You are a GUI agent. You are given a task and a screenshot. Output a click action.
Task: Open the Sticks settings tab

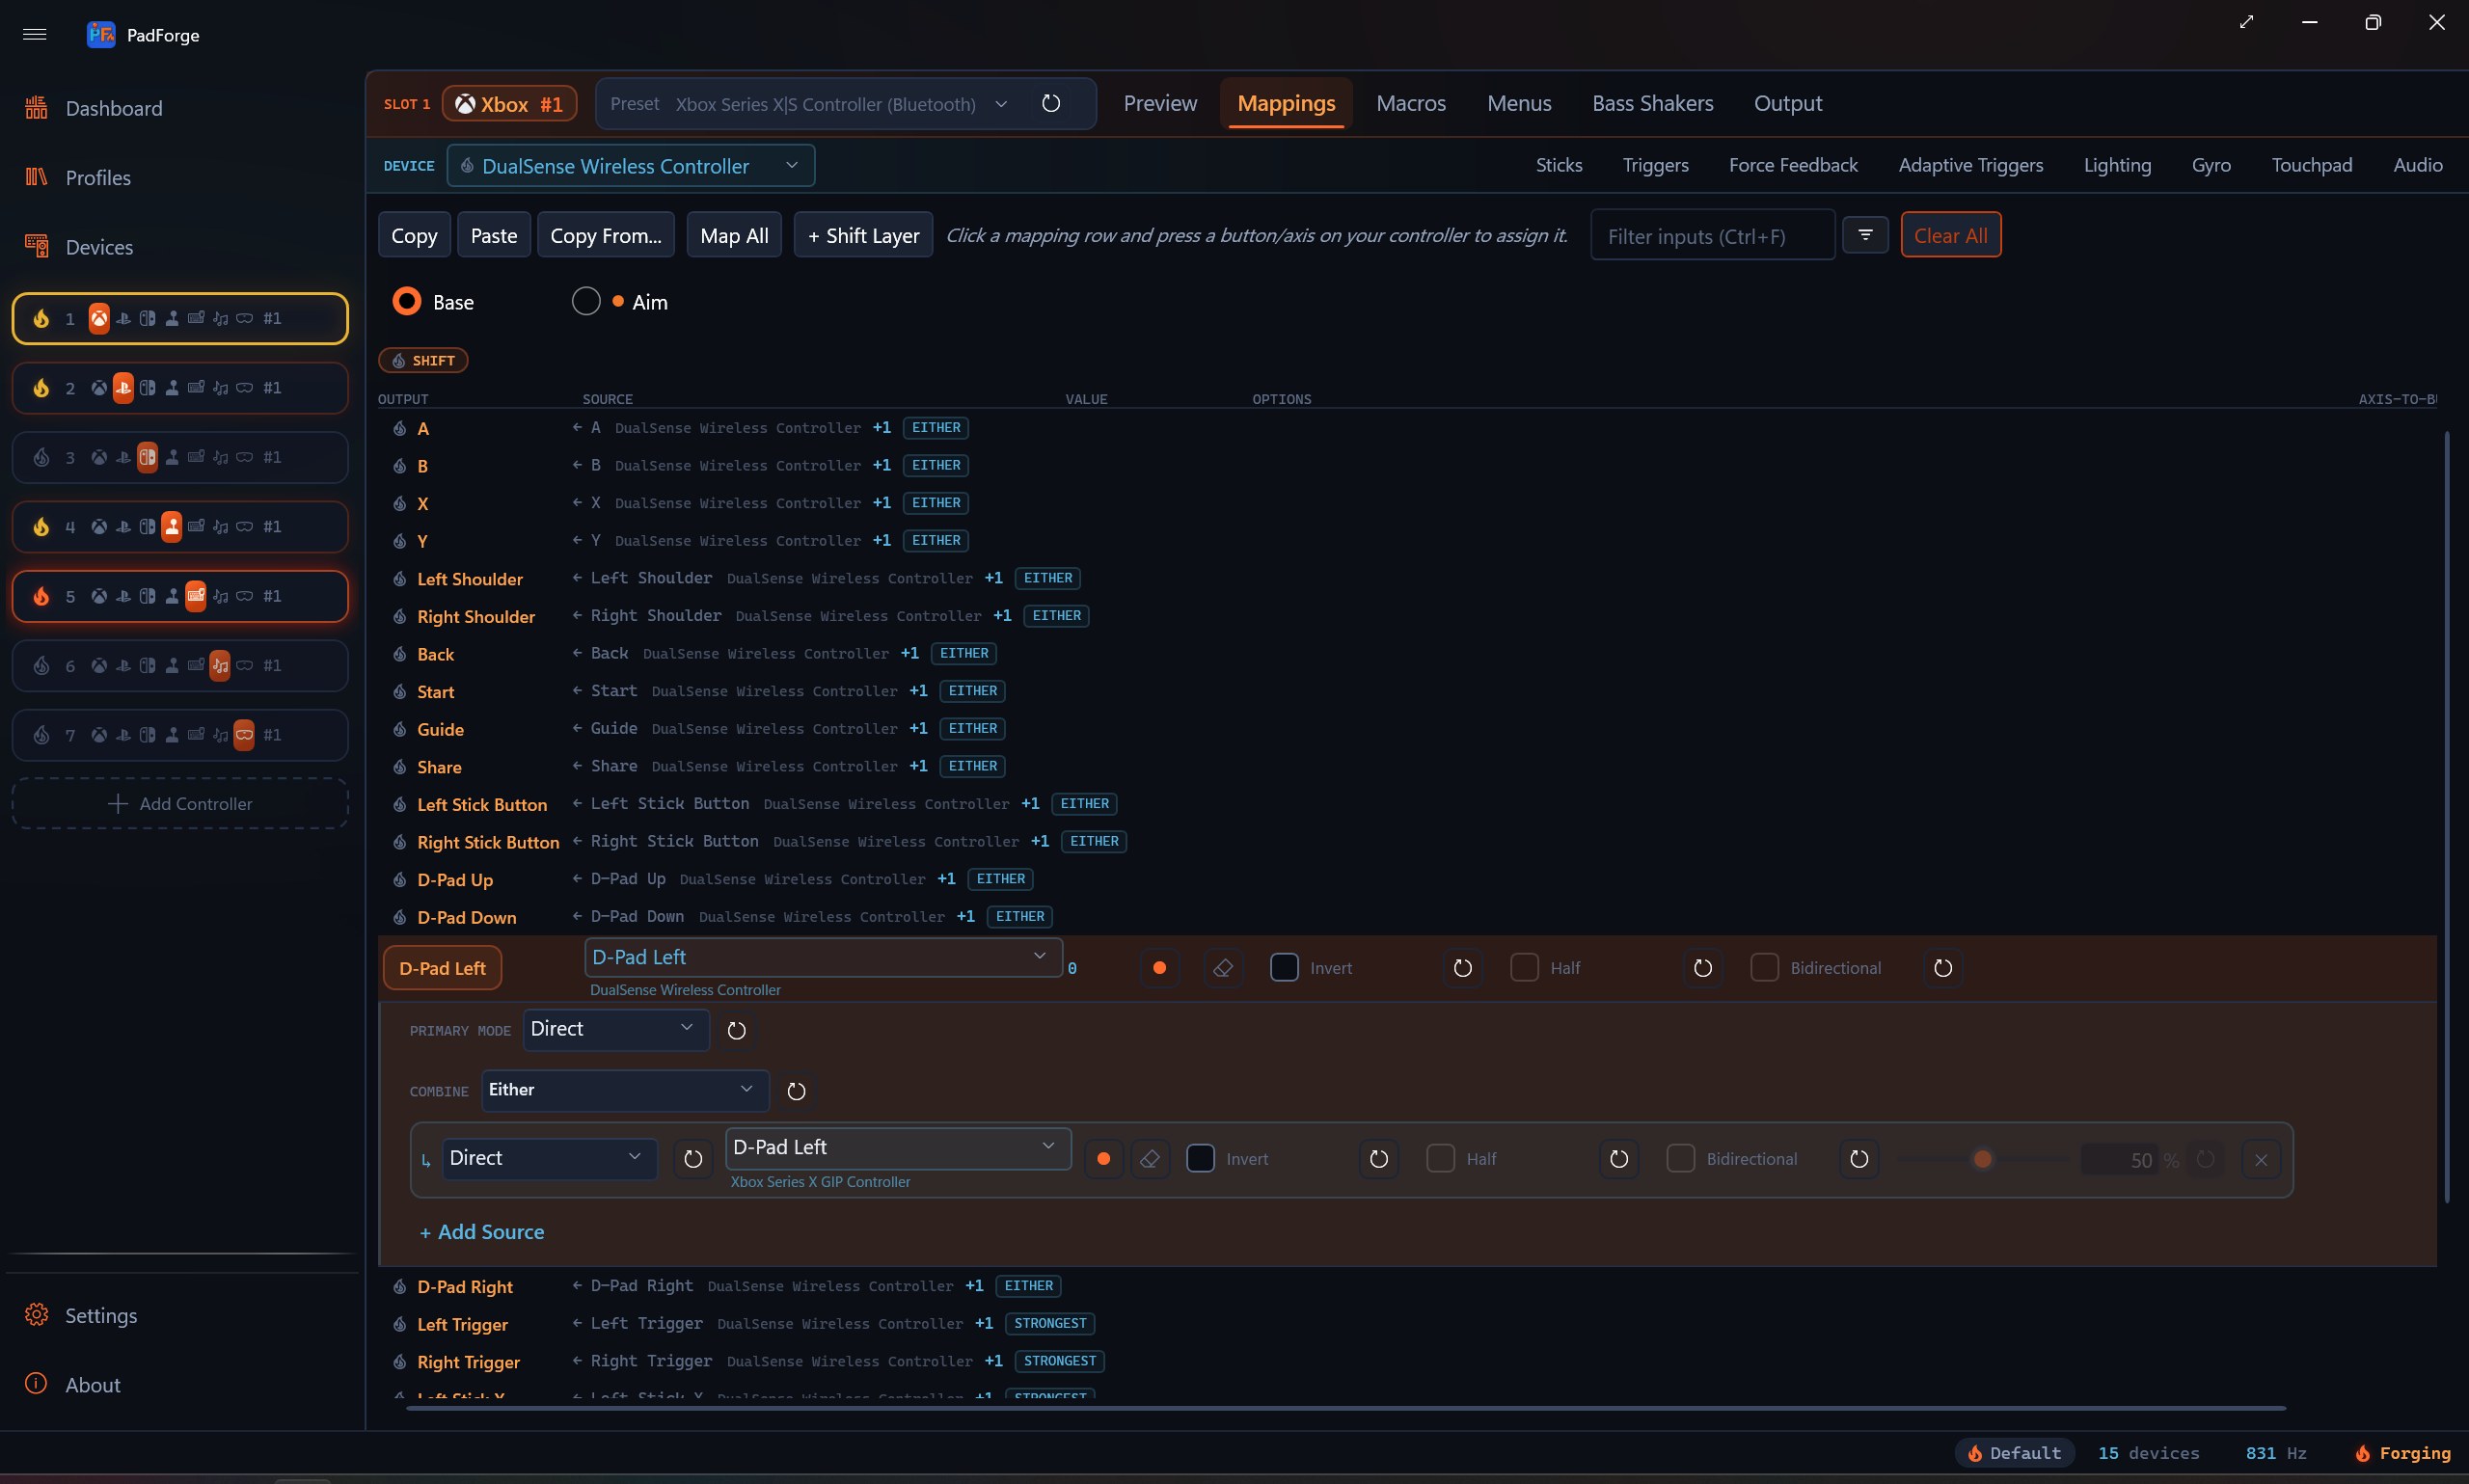pyautogui.click(x=1559, y=165)
